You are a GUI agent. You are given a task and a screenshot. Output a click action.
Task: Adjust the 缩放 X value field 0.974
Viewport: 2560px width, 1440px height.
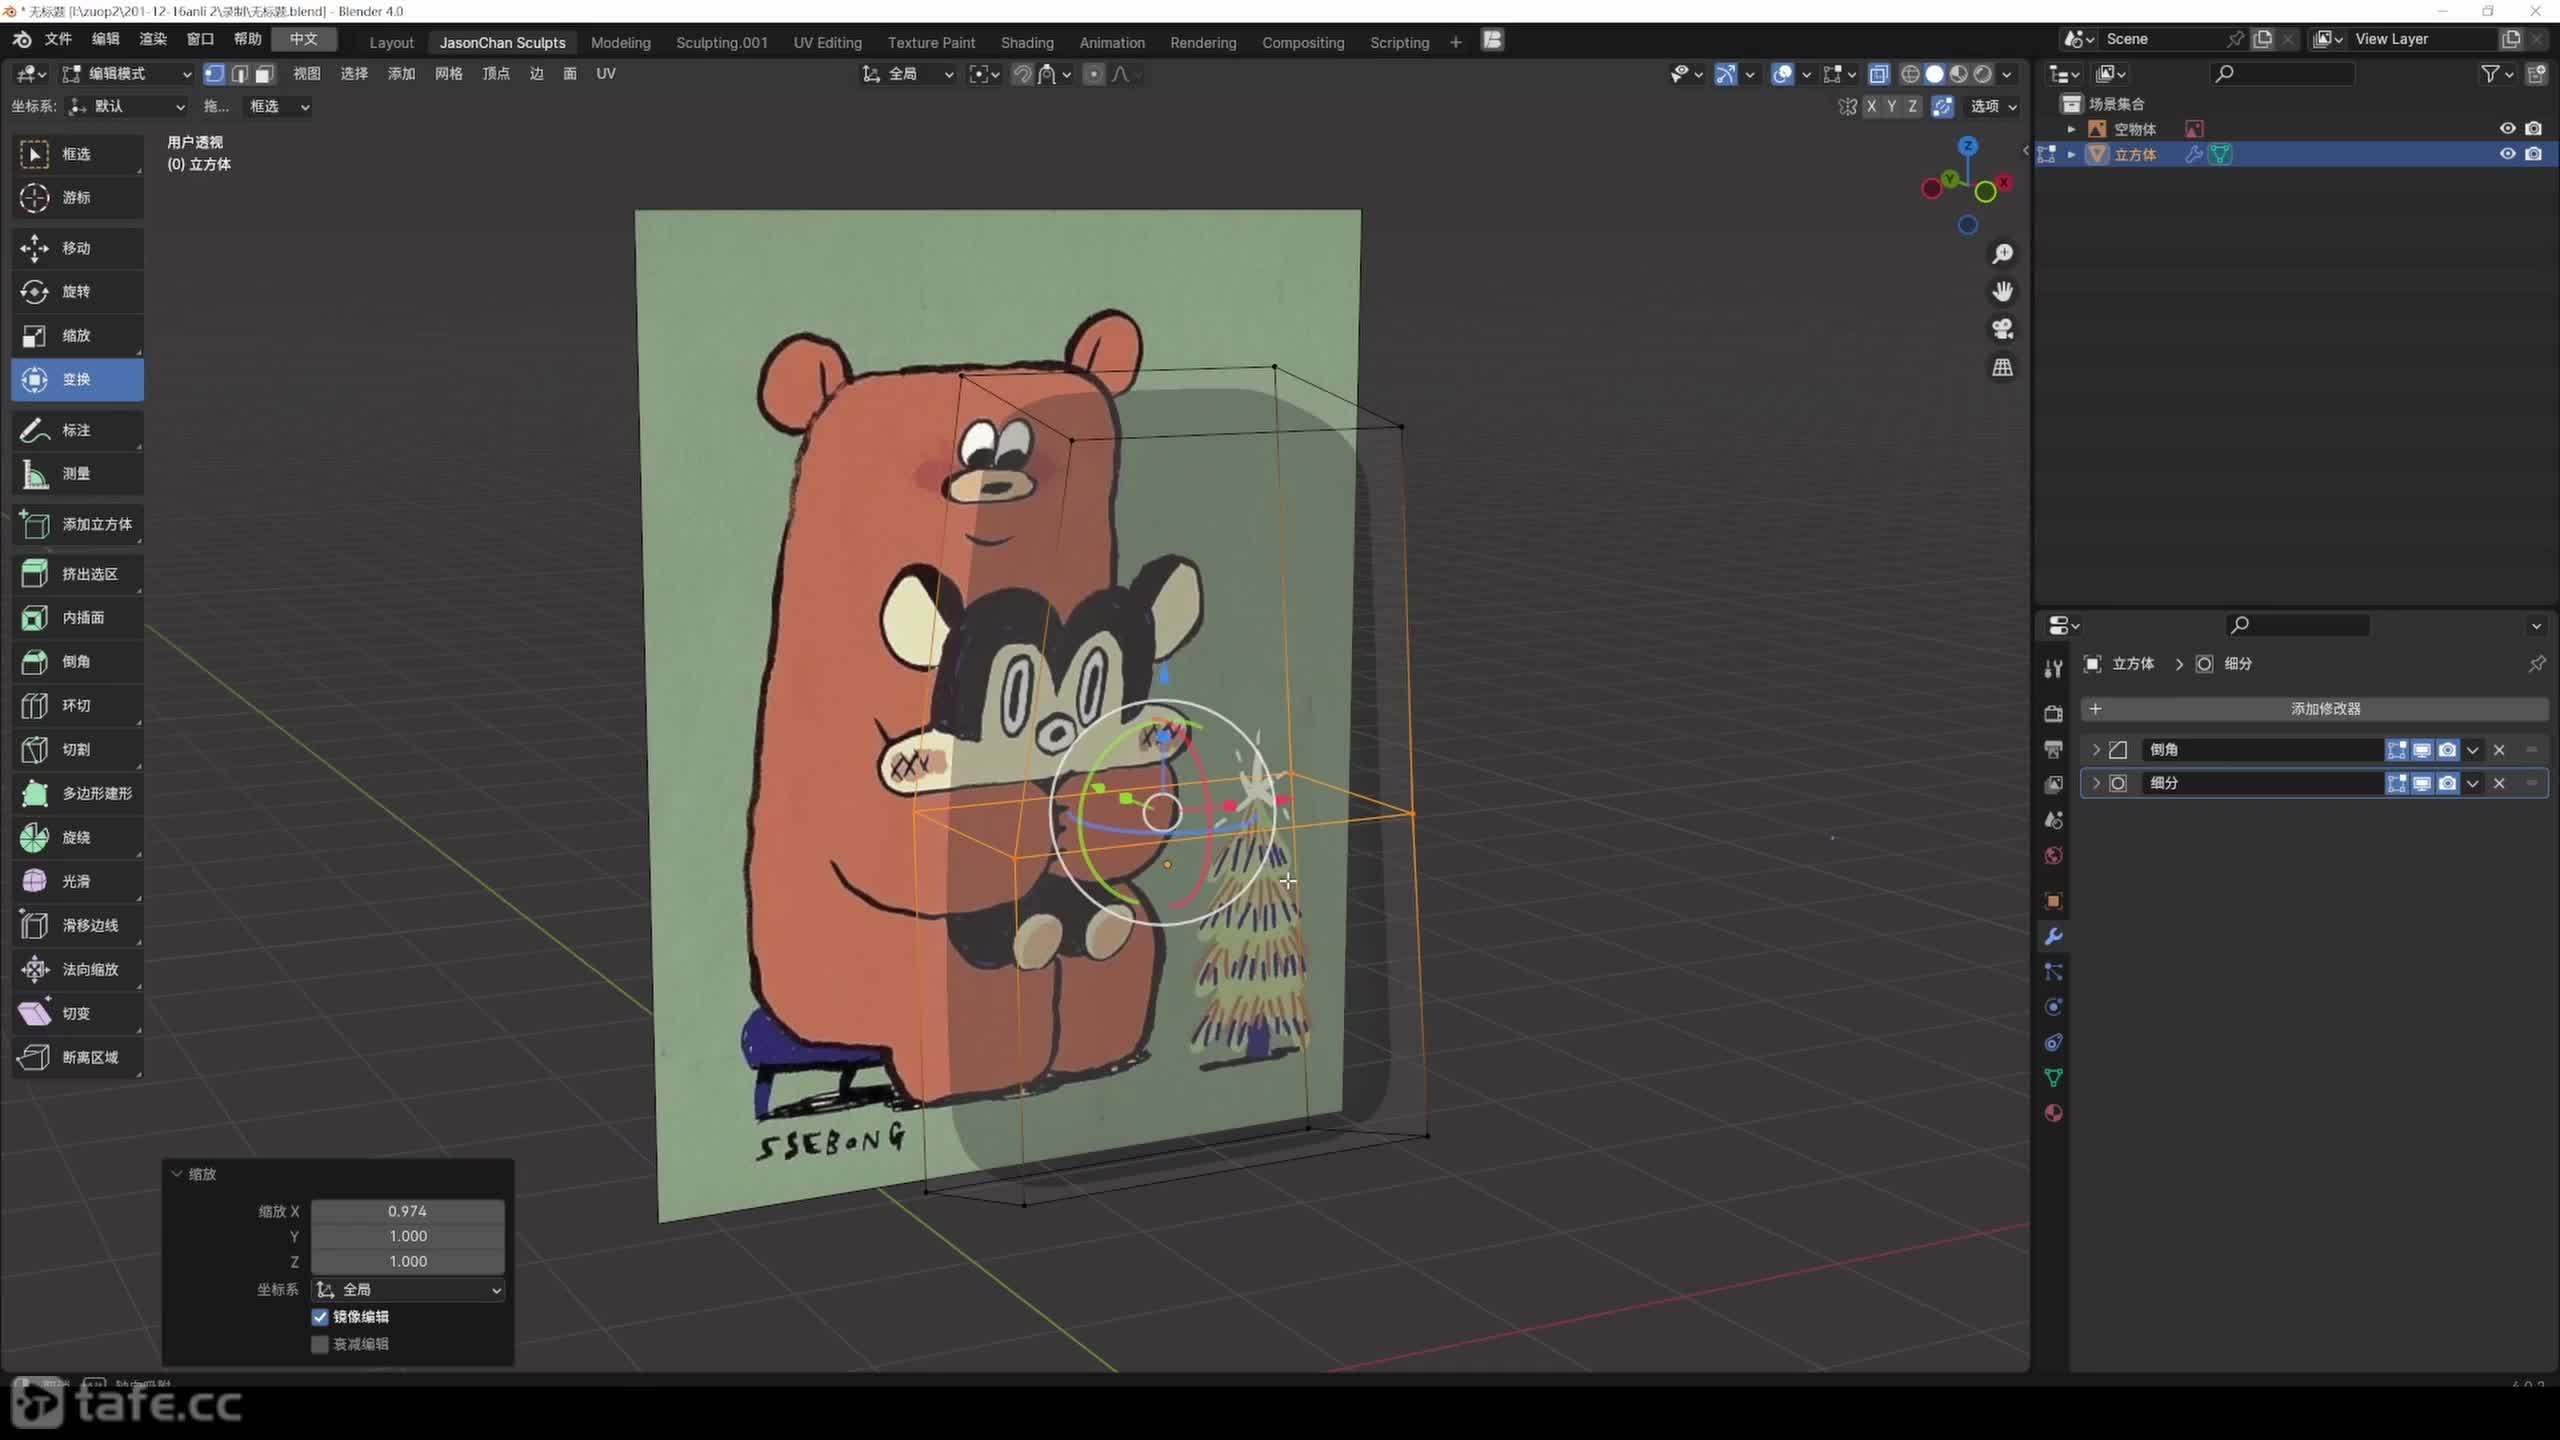click(x=407, y=1211)
